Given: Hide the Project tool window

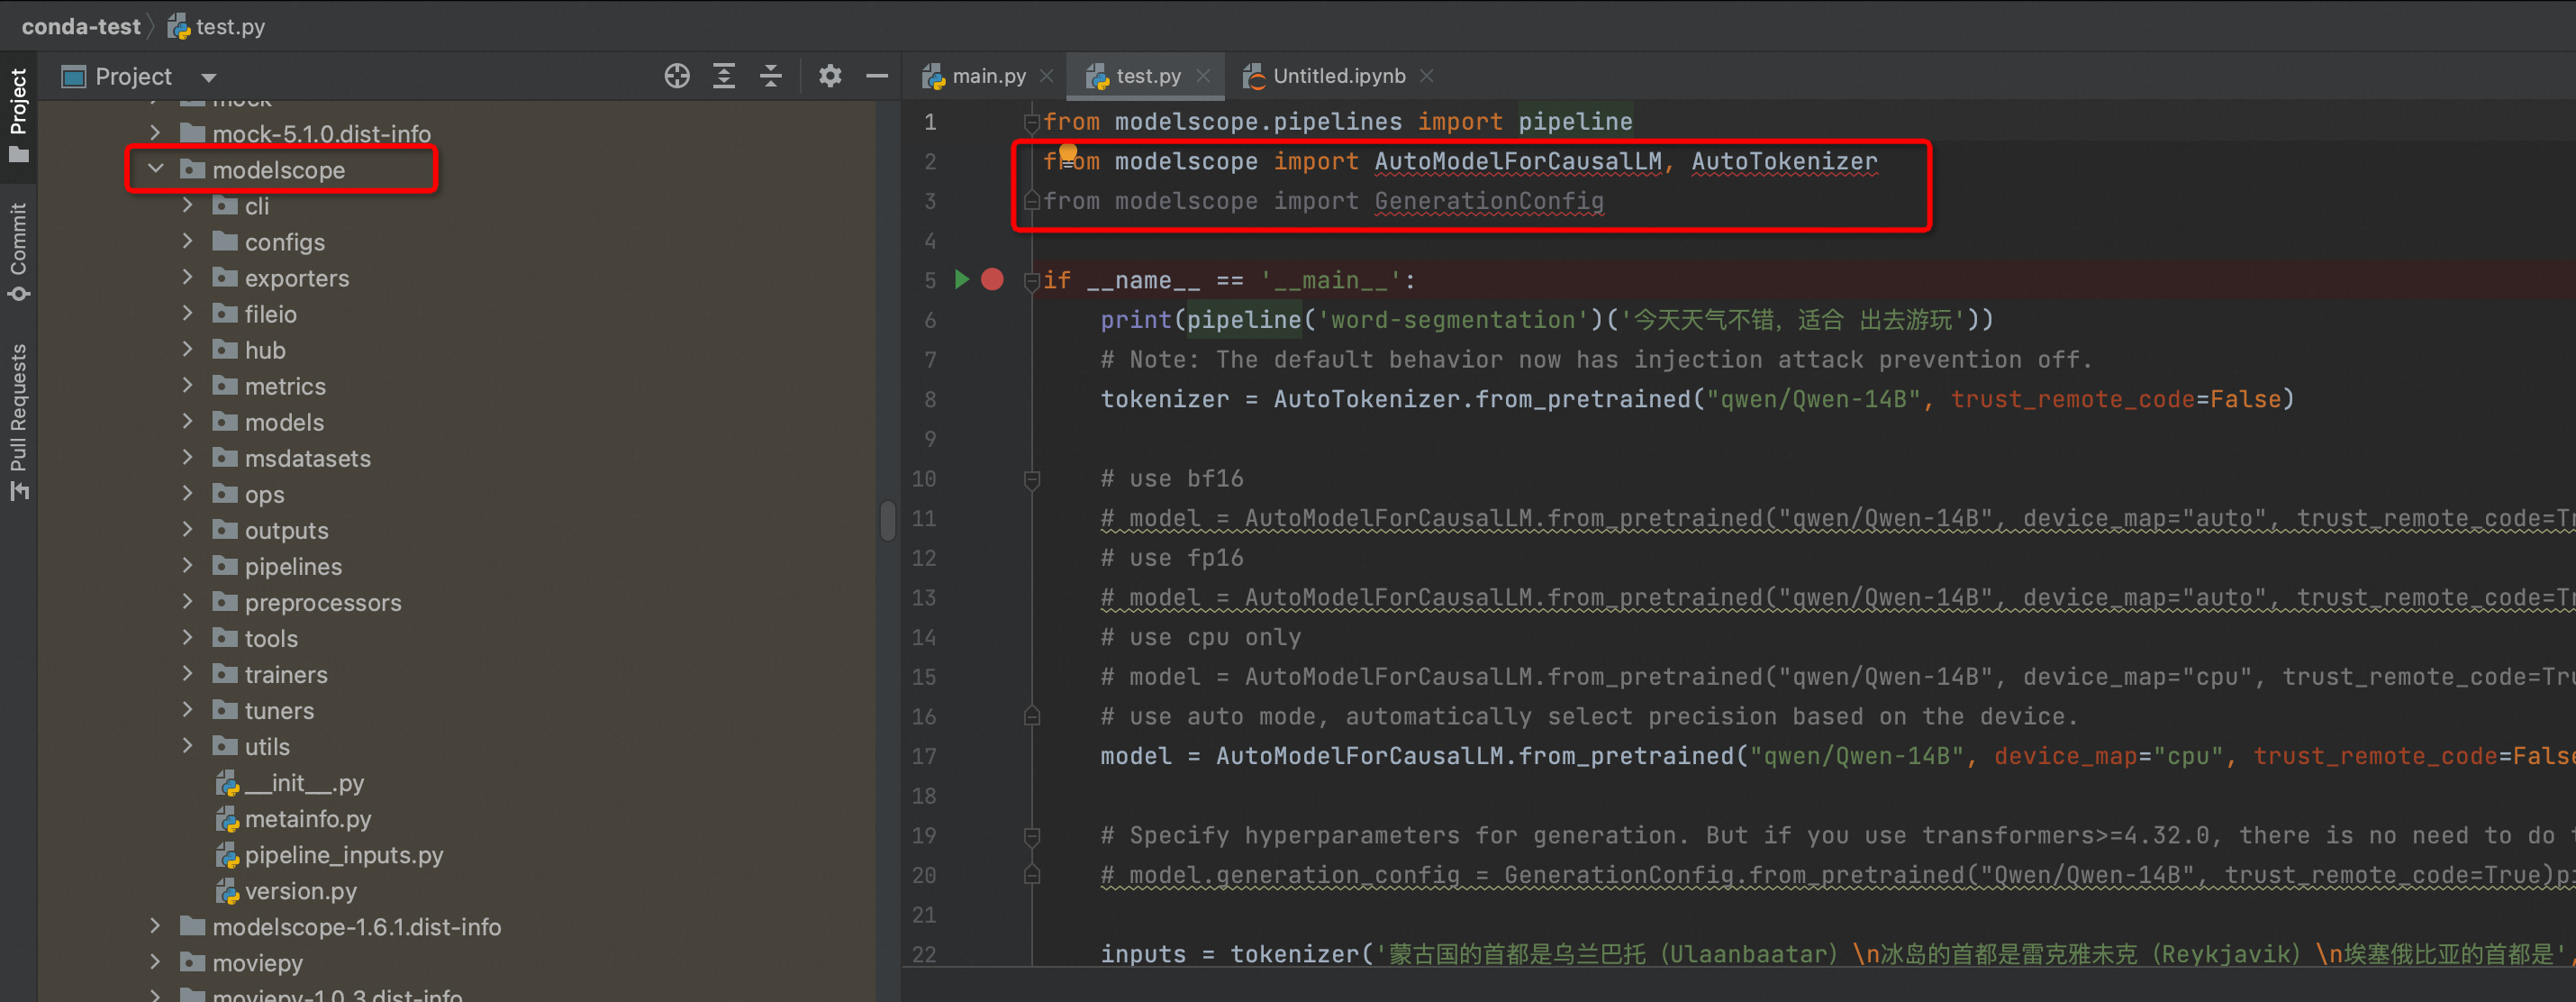Looking at the screenshot, I should coord(877,76).
